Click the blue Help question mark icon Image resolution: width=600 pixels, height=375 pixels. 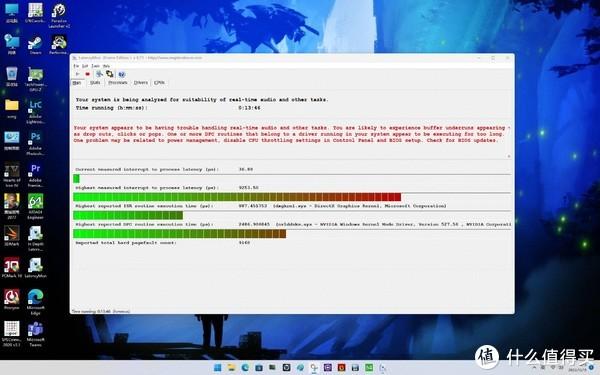122,74
